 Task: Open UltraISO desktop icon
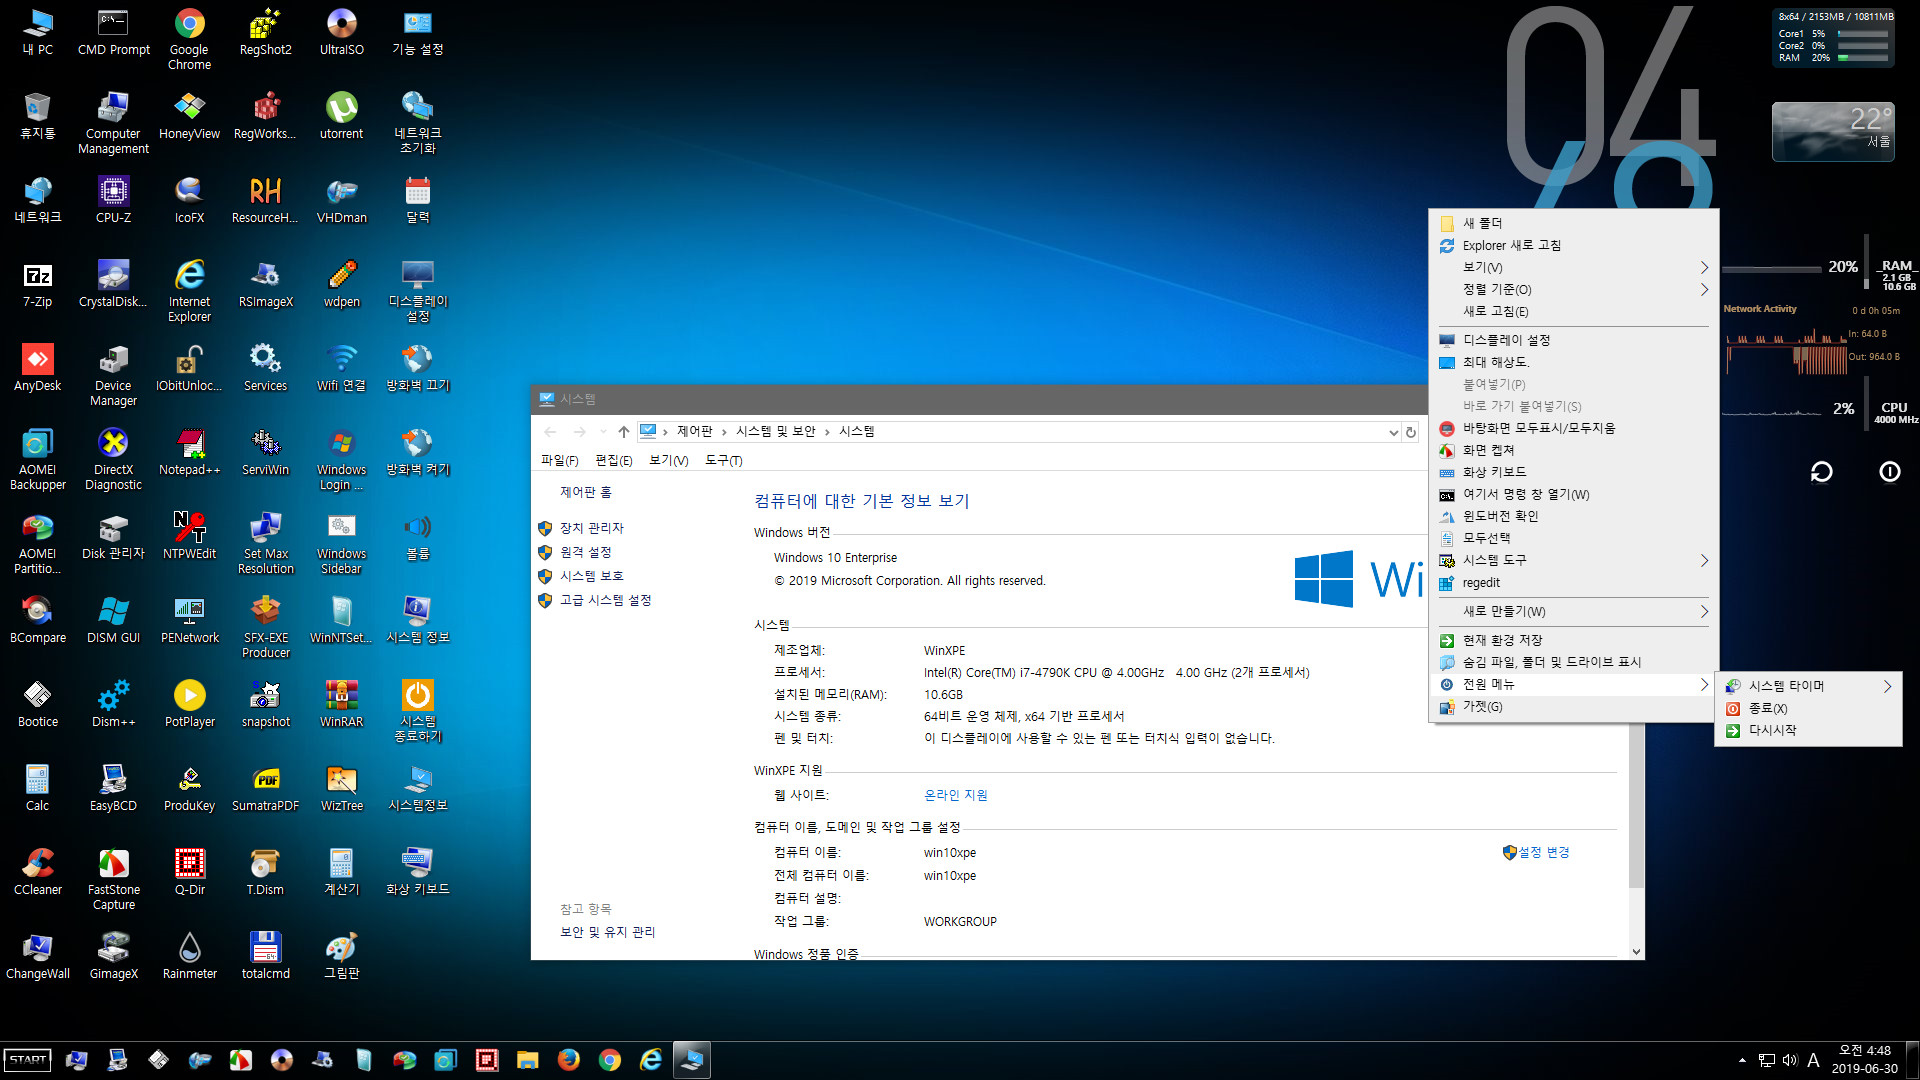341,32
